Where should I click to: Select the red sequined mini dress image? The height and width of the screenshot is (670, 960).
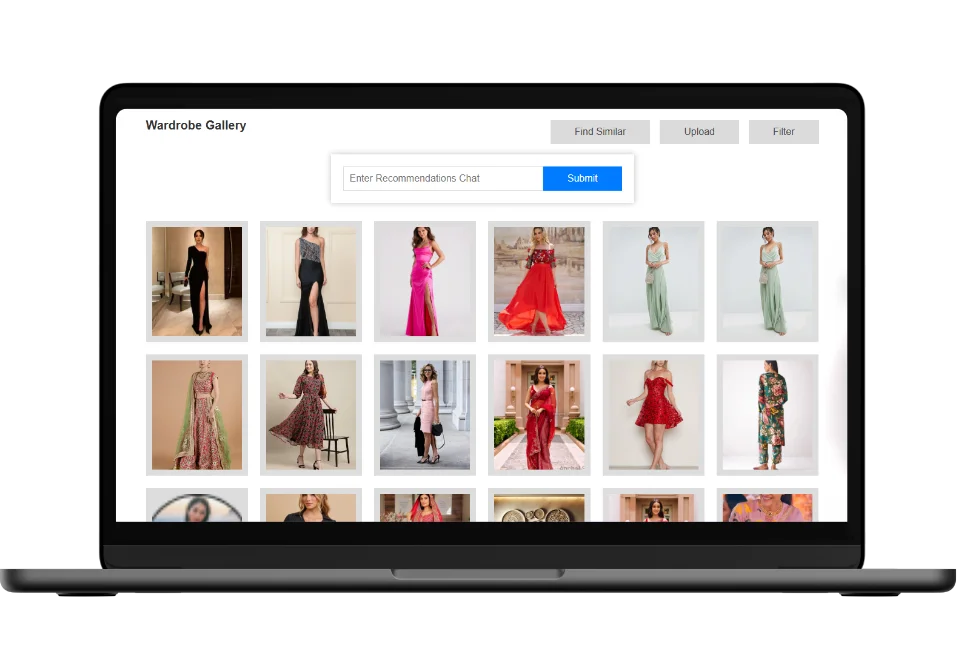pos(653,414)
